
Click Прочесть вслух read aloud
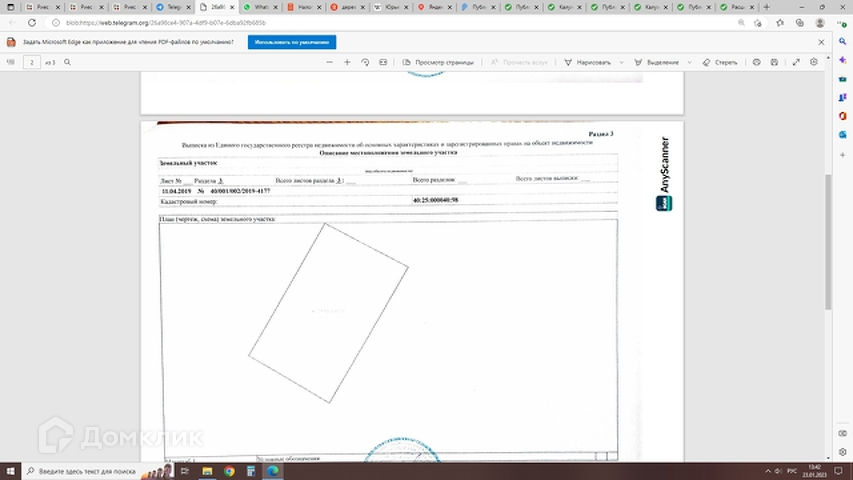point(520,62)
